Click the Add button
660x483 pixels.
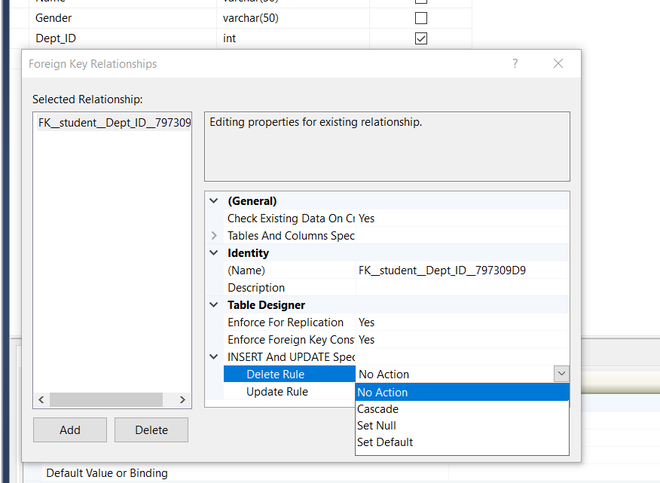coord(70,430)
